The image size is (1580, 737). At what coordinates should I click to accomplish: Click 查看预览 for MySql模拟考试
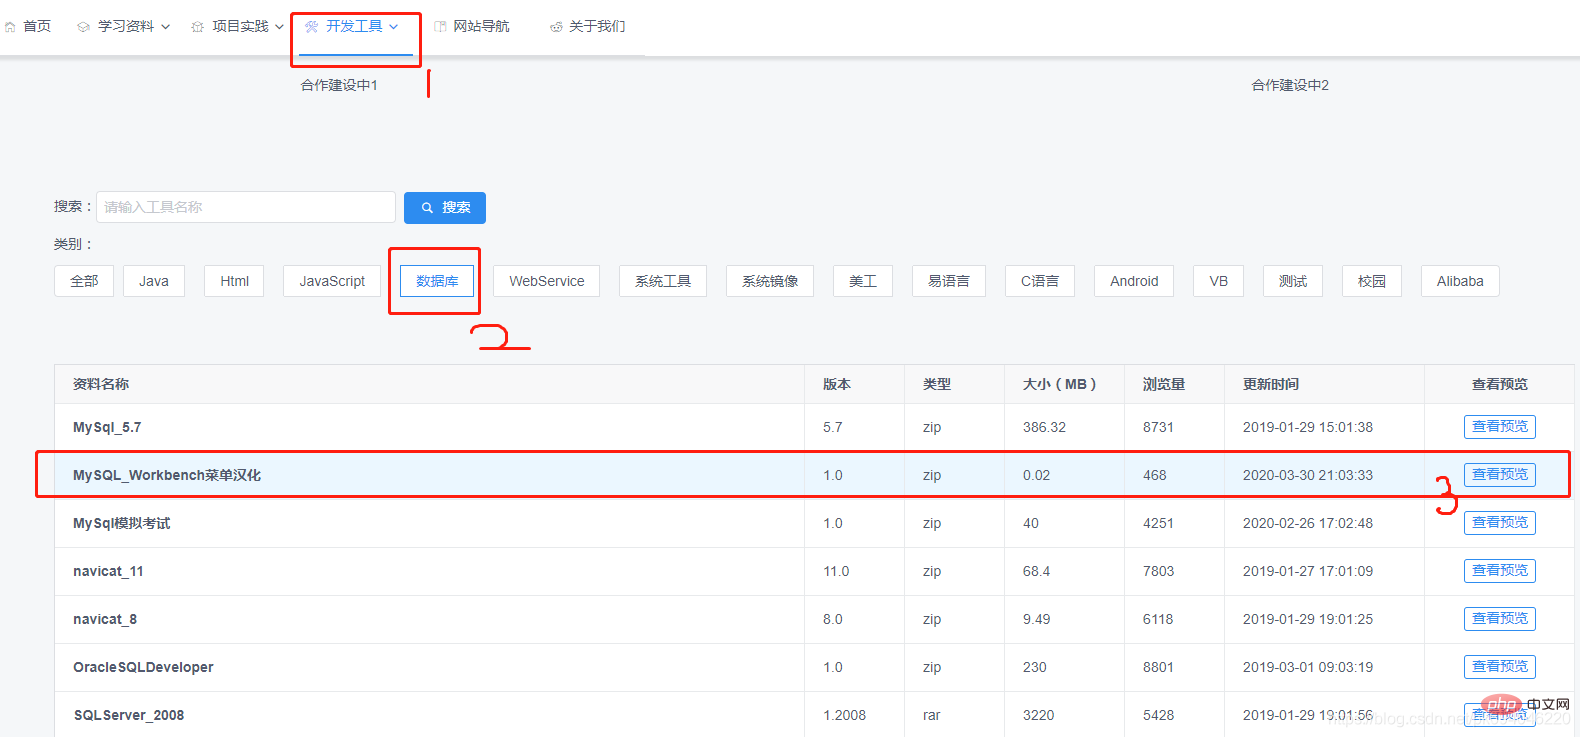pos(1500,523)
